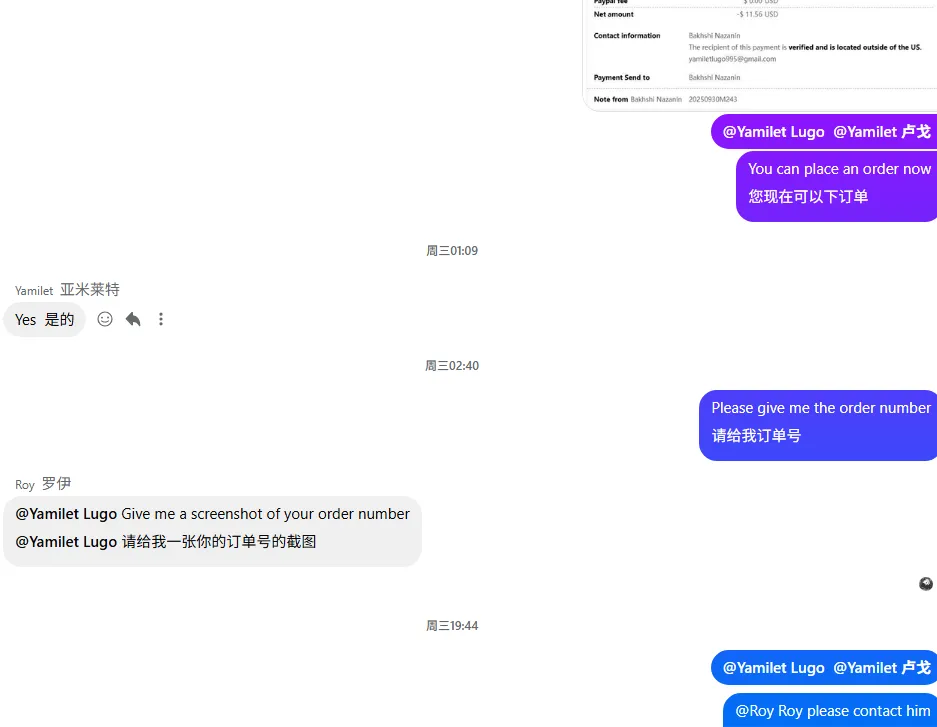Click the 周三02:40 timestamp
This screenshot has height=727, width=937.
(452, 366)
